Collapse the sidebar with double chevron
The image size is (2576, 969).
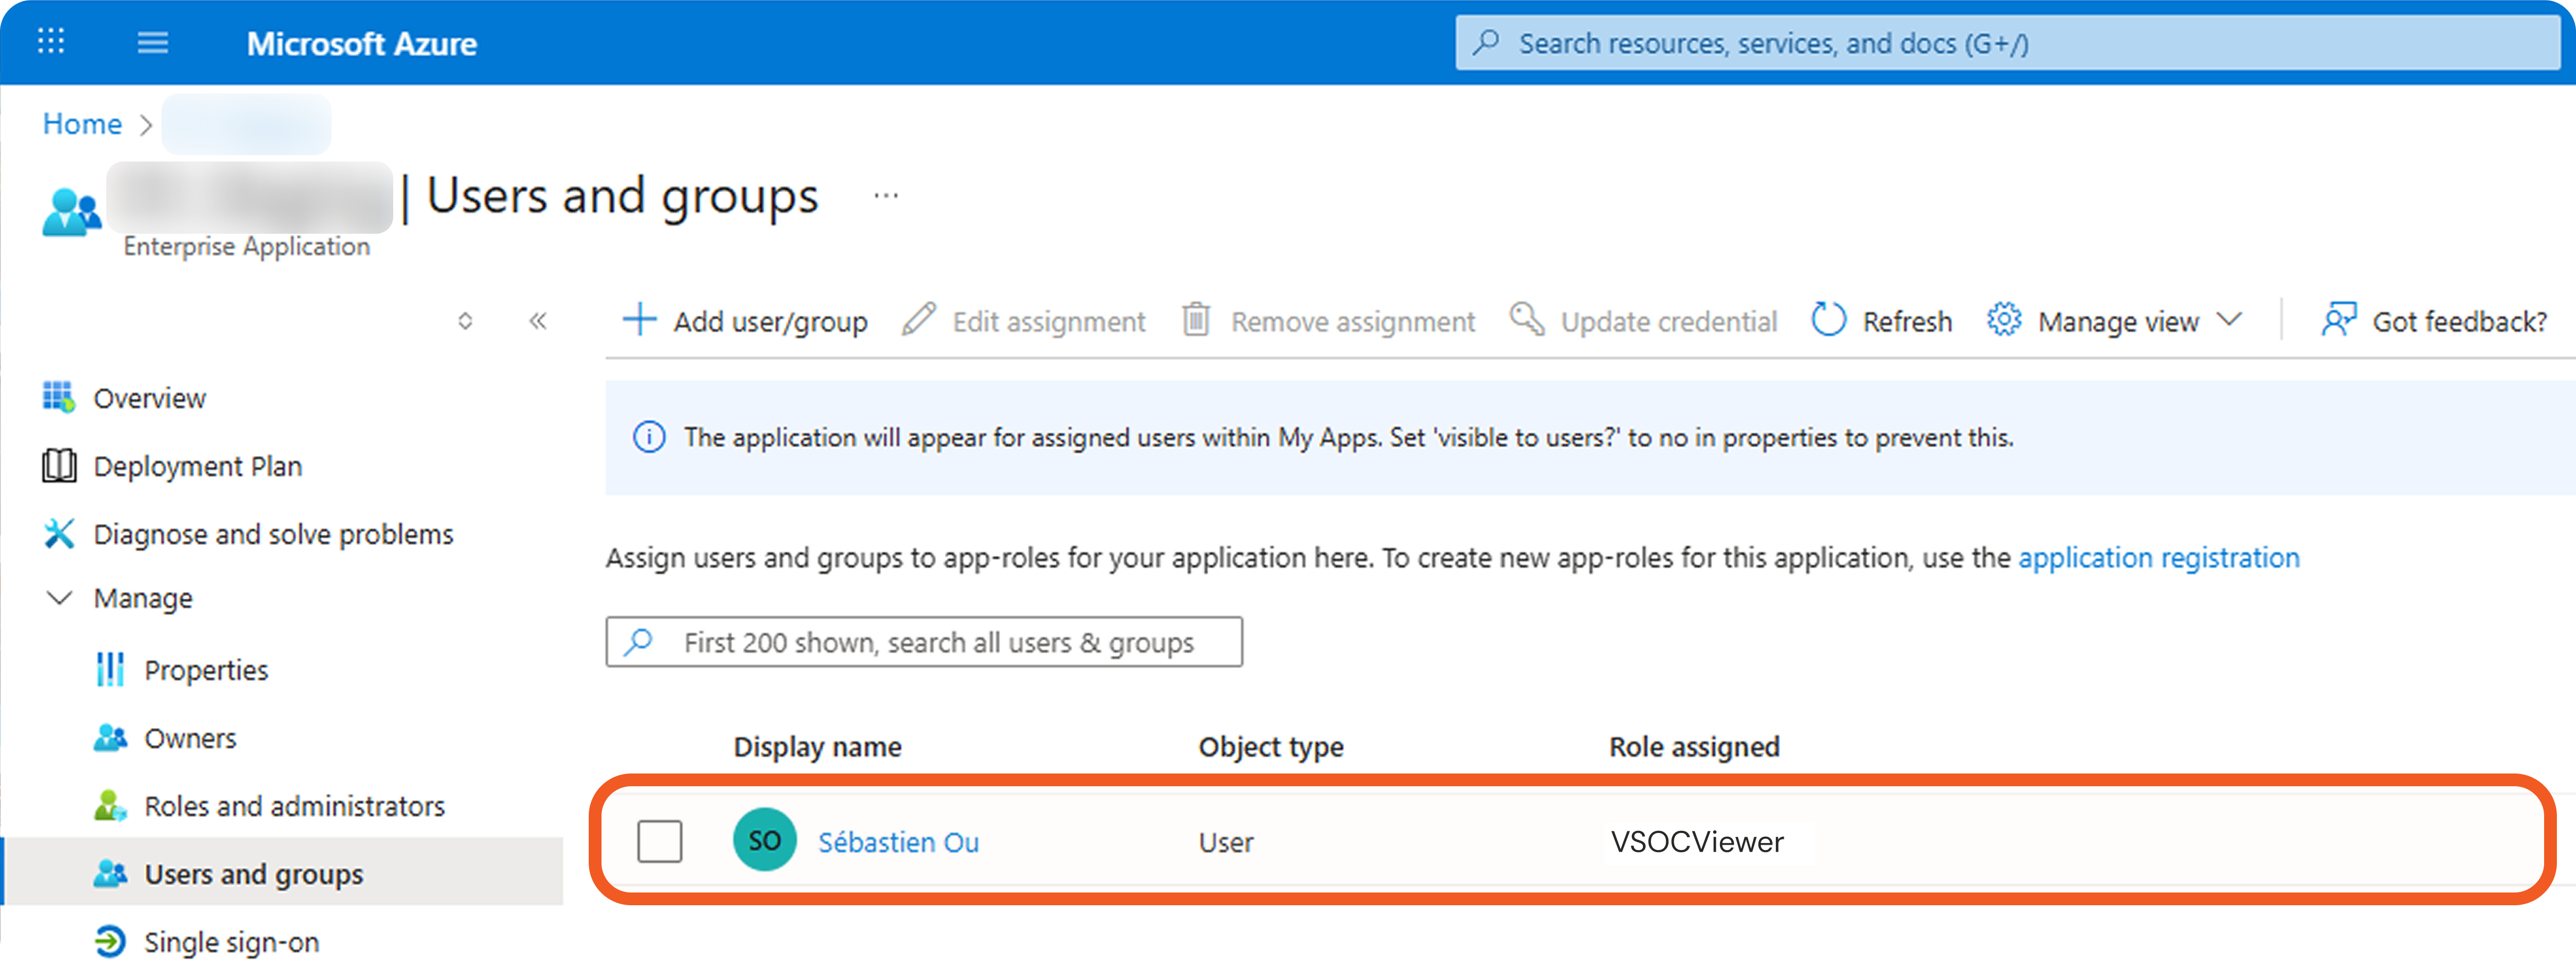tap(538, 321)
